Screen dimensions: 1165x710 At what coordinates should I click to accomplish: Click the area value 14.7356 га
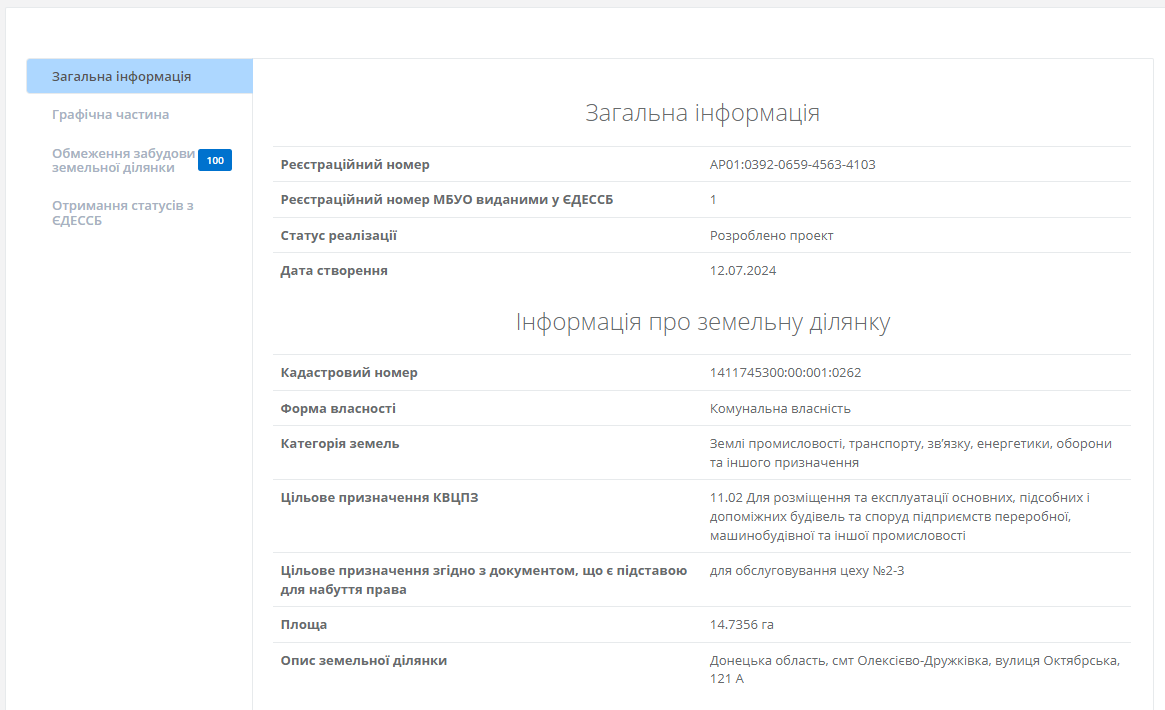pyautogui.click(x=741, y=625)
